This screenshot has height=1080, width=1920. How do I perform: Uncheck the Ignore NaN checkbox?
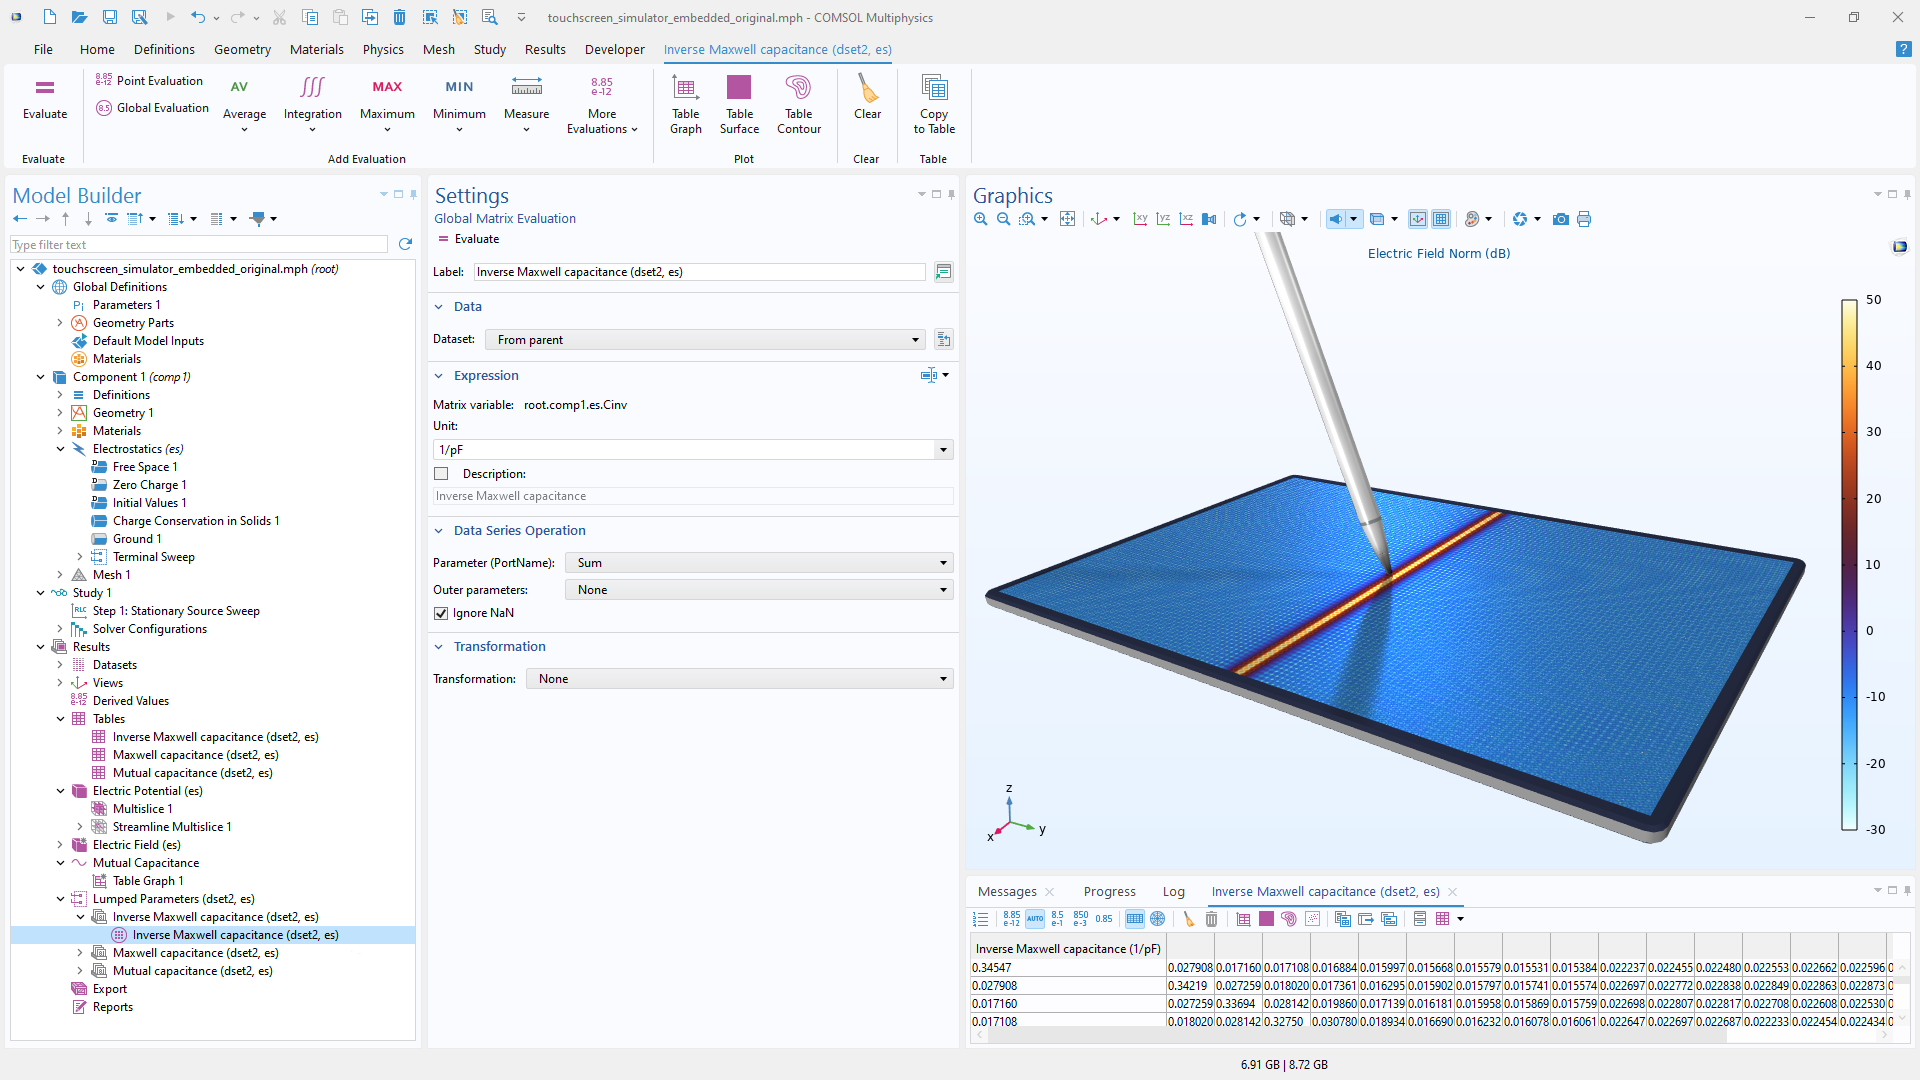pyautogui.click(x=441, y=613)
